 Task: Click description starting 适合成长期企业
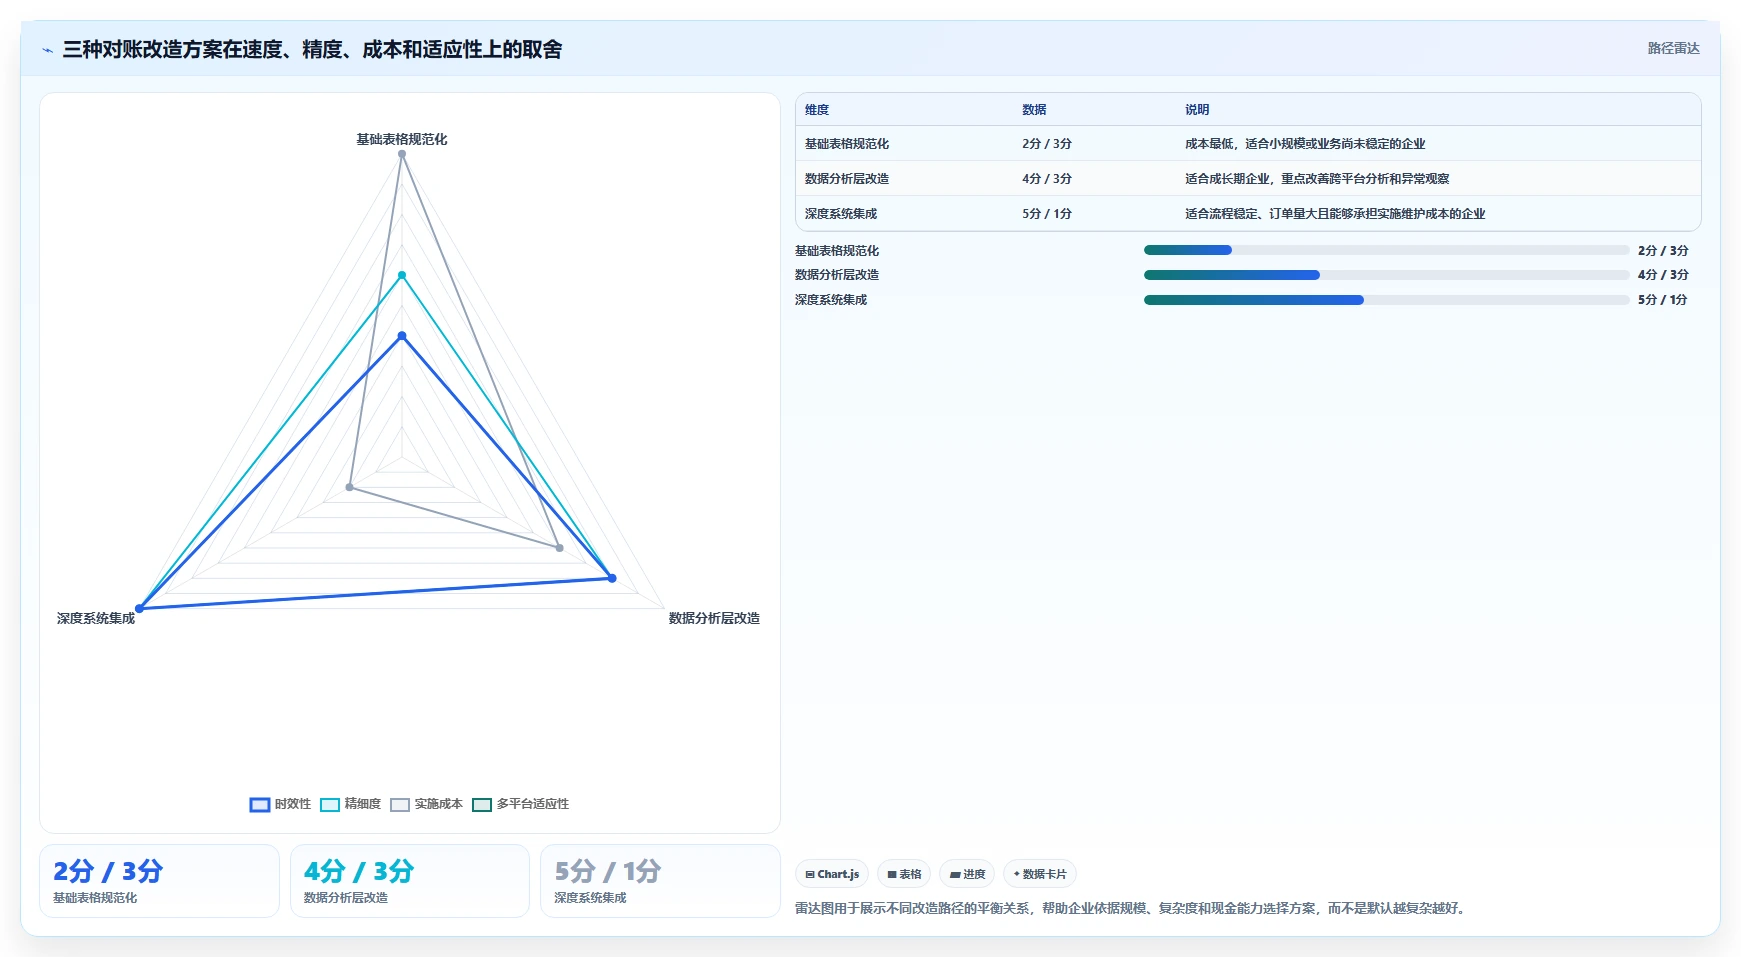[x=1317, y=179]
